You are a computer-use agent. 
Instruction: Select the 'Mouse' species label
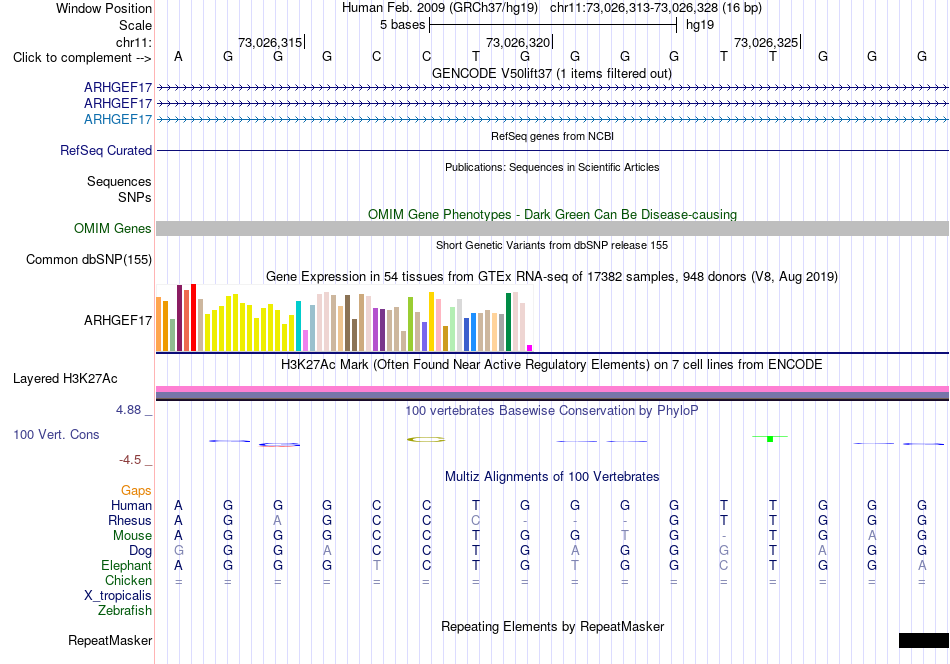point(132,536)
